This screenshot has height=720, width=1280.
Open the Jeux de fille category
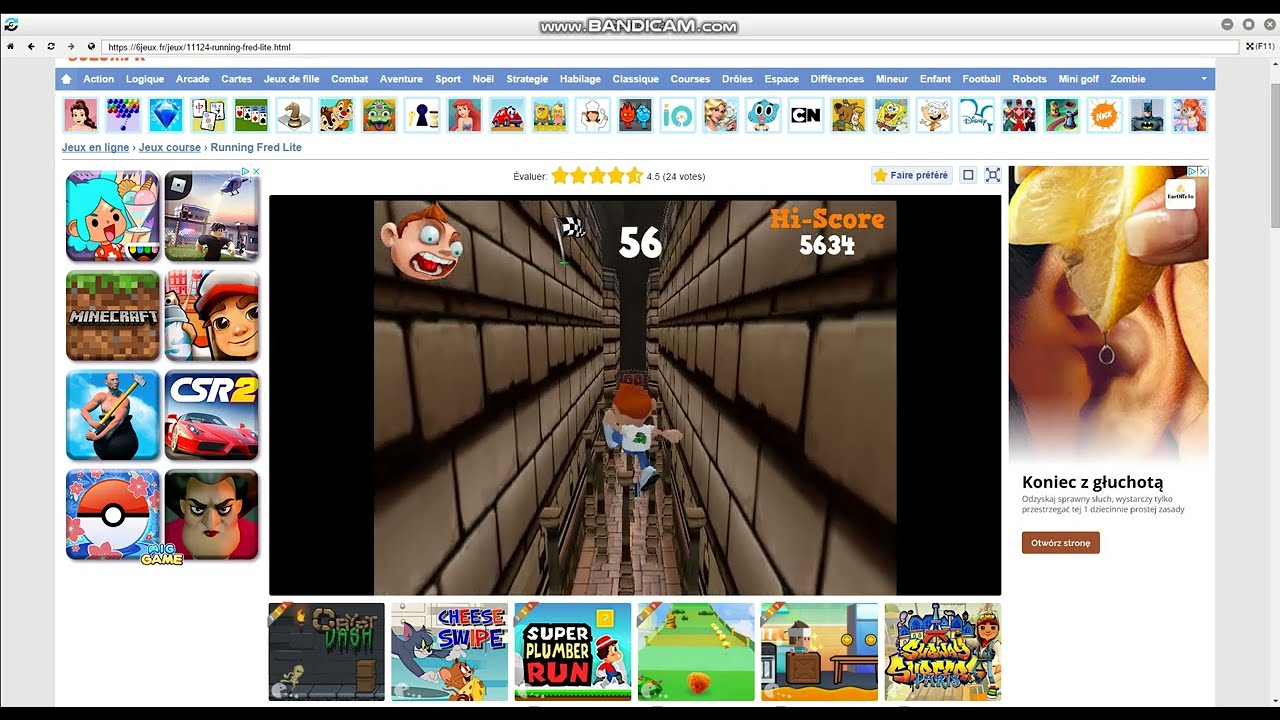tap(292, 79)
